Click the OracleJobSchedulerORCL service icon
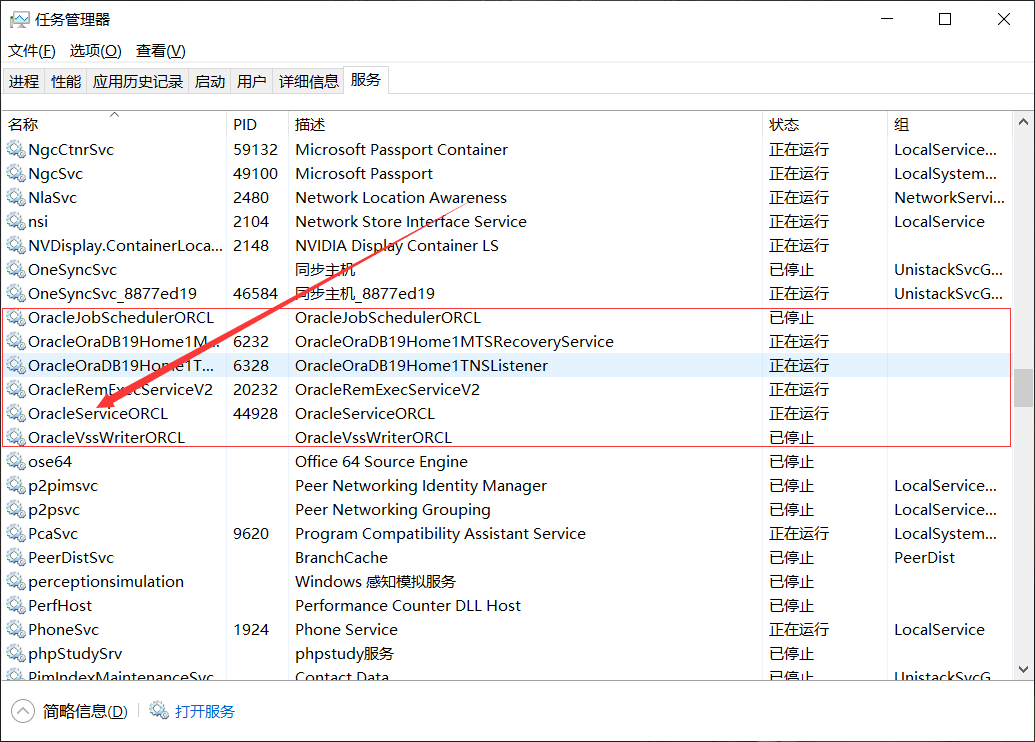 16,318
